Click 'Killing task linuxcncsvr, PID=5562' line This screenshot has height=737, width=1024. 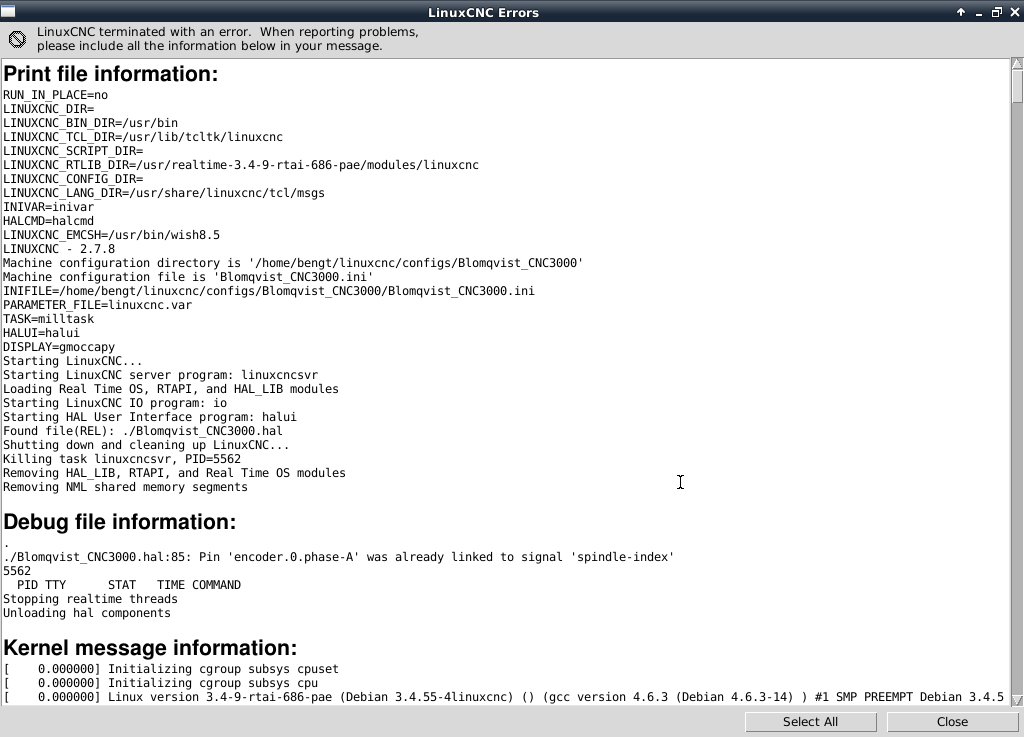click(x=122, y=460)
